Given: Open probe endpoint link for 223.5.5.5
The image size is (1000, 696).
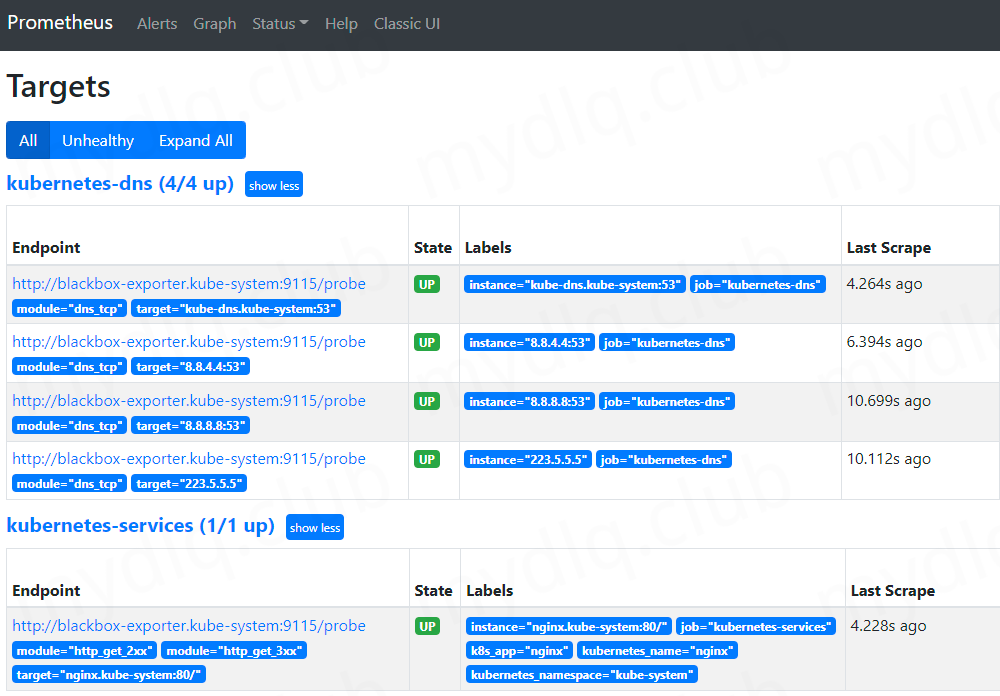Looking at the screenshot, I should coord(189,459).
